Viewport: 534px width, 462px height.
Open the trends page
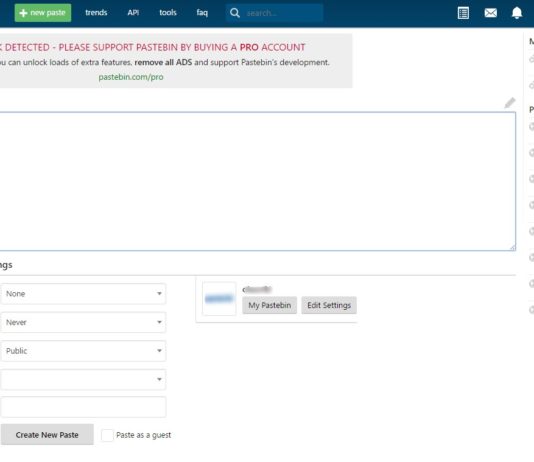(96, 13)
